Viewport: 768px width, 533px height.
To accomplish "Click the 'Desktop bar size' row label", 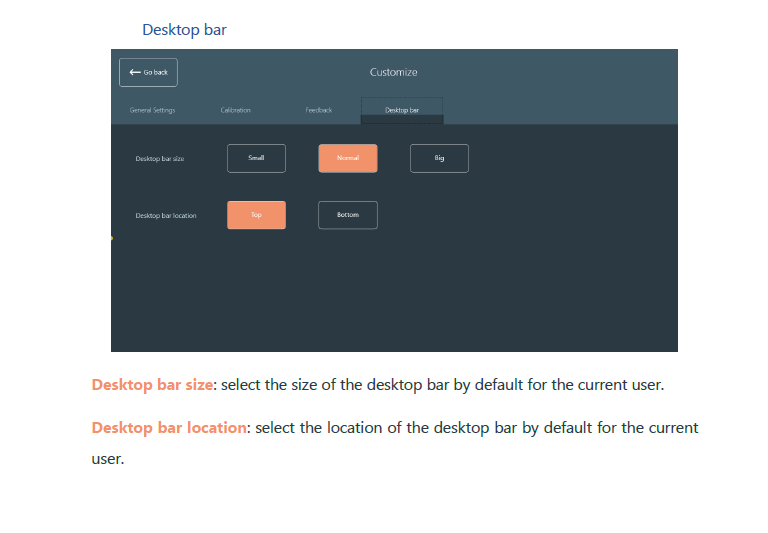I will pos(160,159).
